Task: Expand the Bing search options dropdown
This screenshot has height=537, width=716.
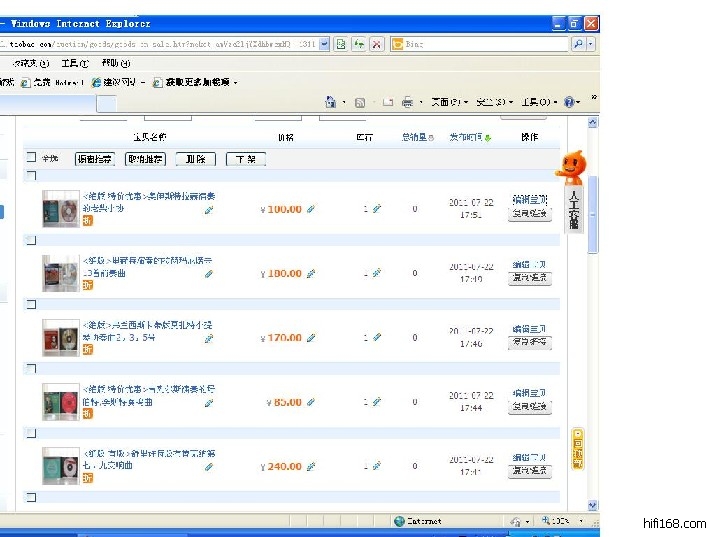Action: click(591, 44)
